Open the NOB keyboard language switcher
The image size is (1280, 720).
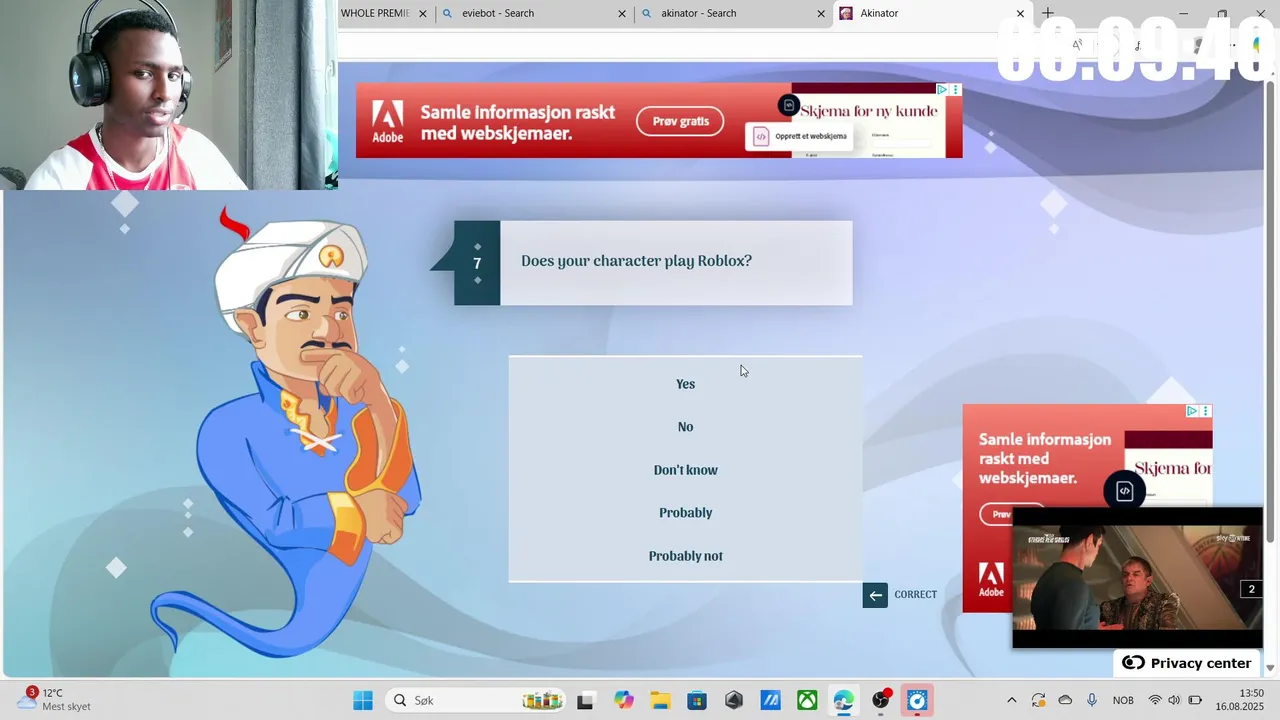click(1123, 701)
